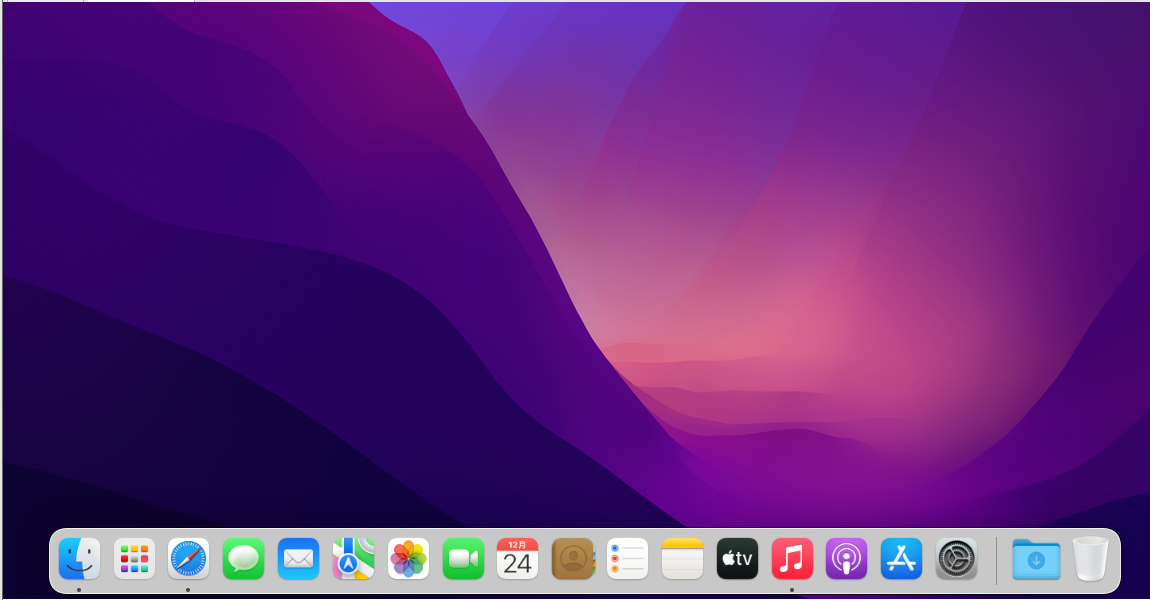This screenshot has height=600, width=1150.
Task: Open the Reminders app
Action: click(627, 559)
